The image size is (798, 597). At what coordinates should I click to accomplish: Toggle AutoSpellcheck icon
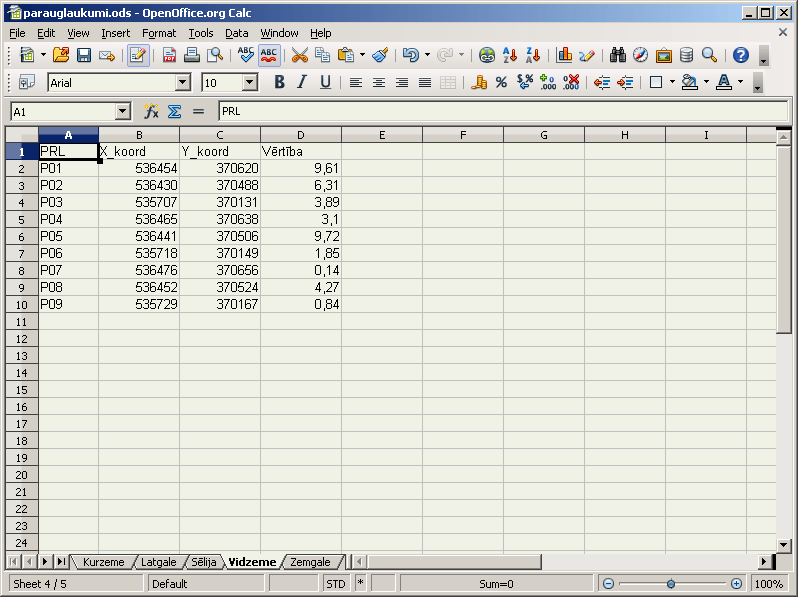coord(269,55)
